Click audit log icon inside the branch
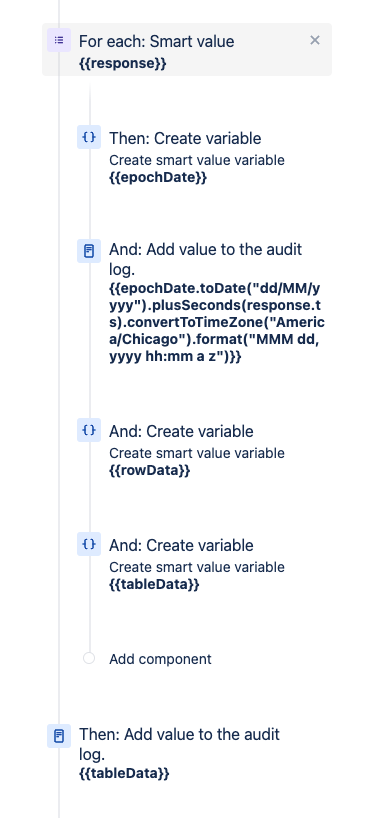The width and height of the screenshot is (379, 818). tap(89, 251)
